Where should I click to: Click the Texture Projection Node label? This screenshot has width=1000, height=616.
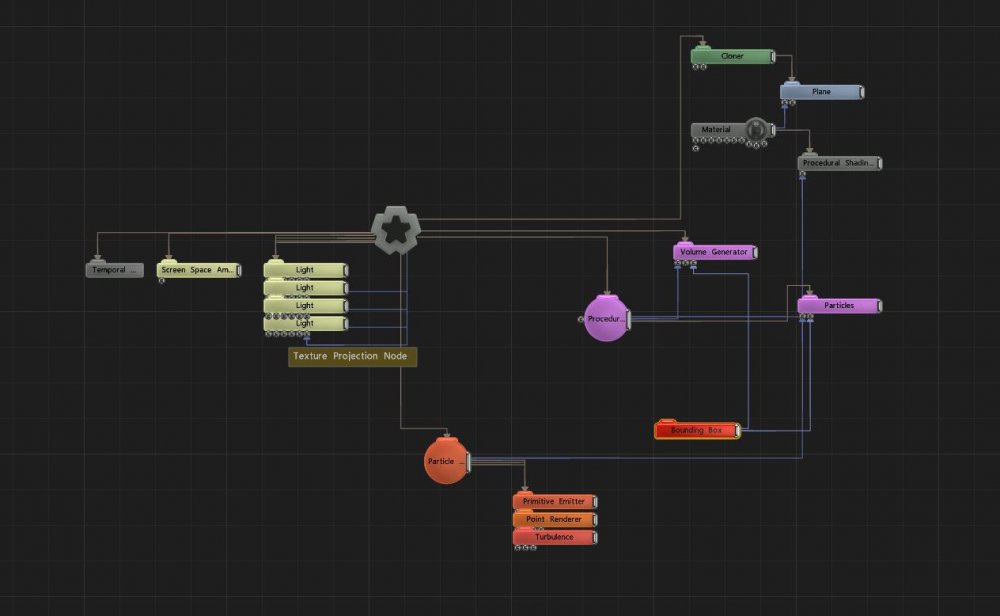pos(350,356)
